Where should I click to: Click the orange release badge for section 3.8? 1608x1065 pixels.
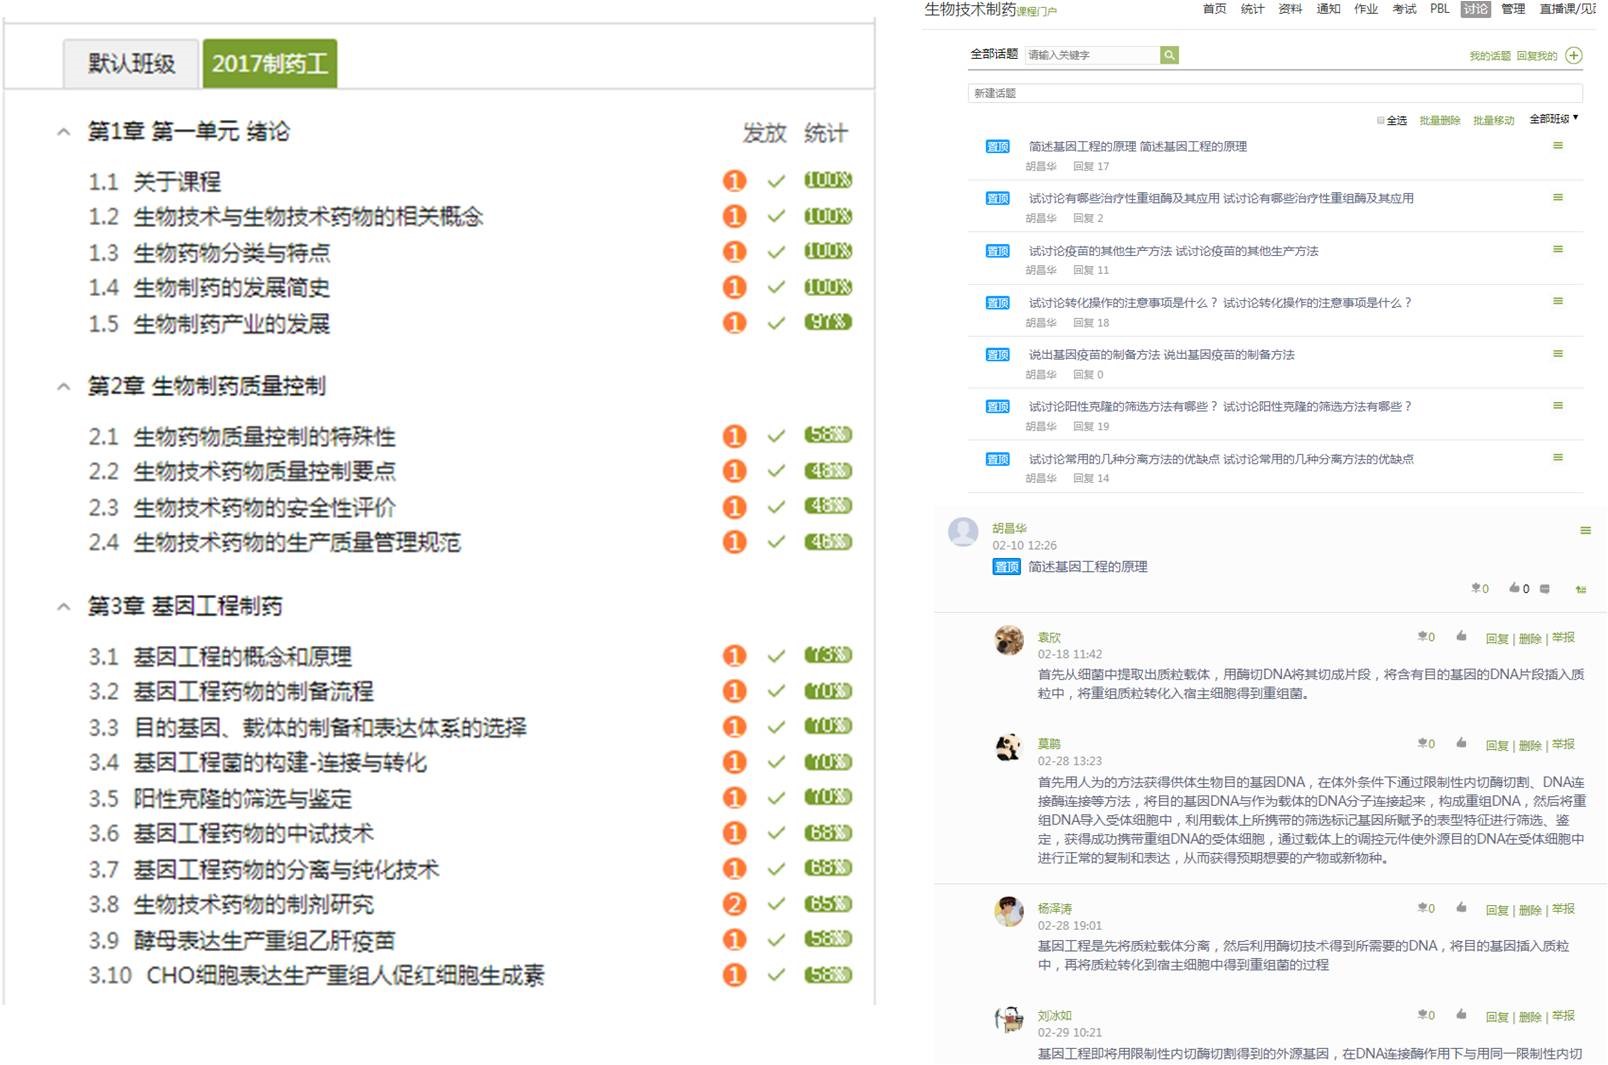734,904
